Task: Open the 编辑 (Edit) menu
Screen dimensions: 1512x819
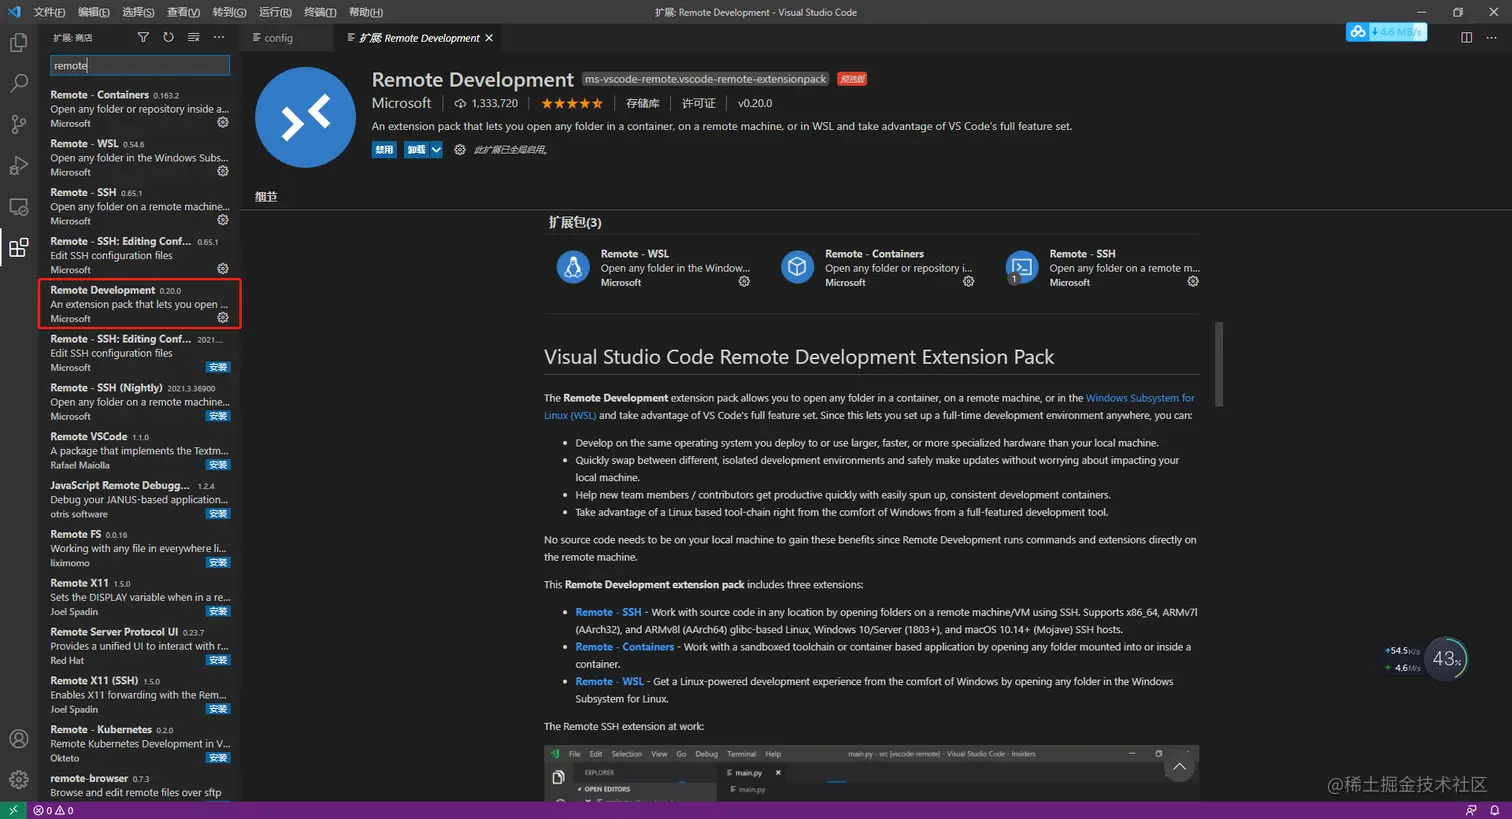Action: [x=94, y=12]
